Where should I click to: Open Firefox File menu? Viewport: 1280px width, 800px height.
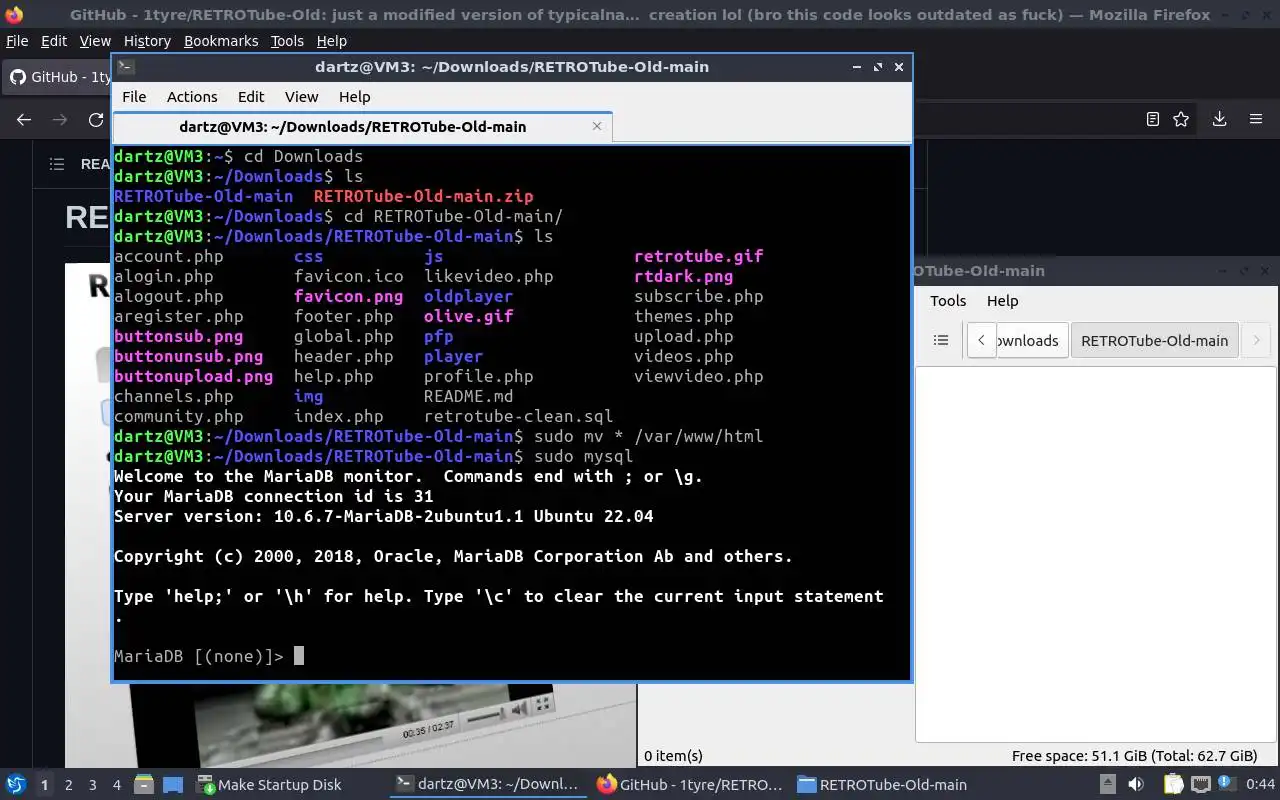point(17,41)
